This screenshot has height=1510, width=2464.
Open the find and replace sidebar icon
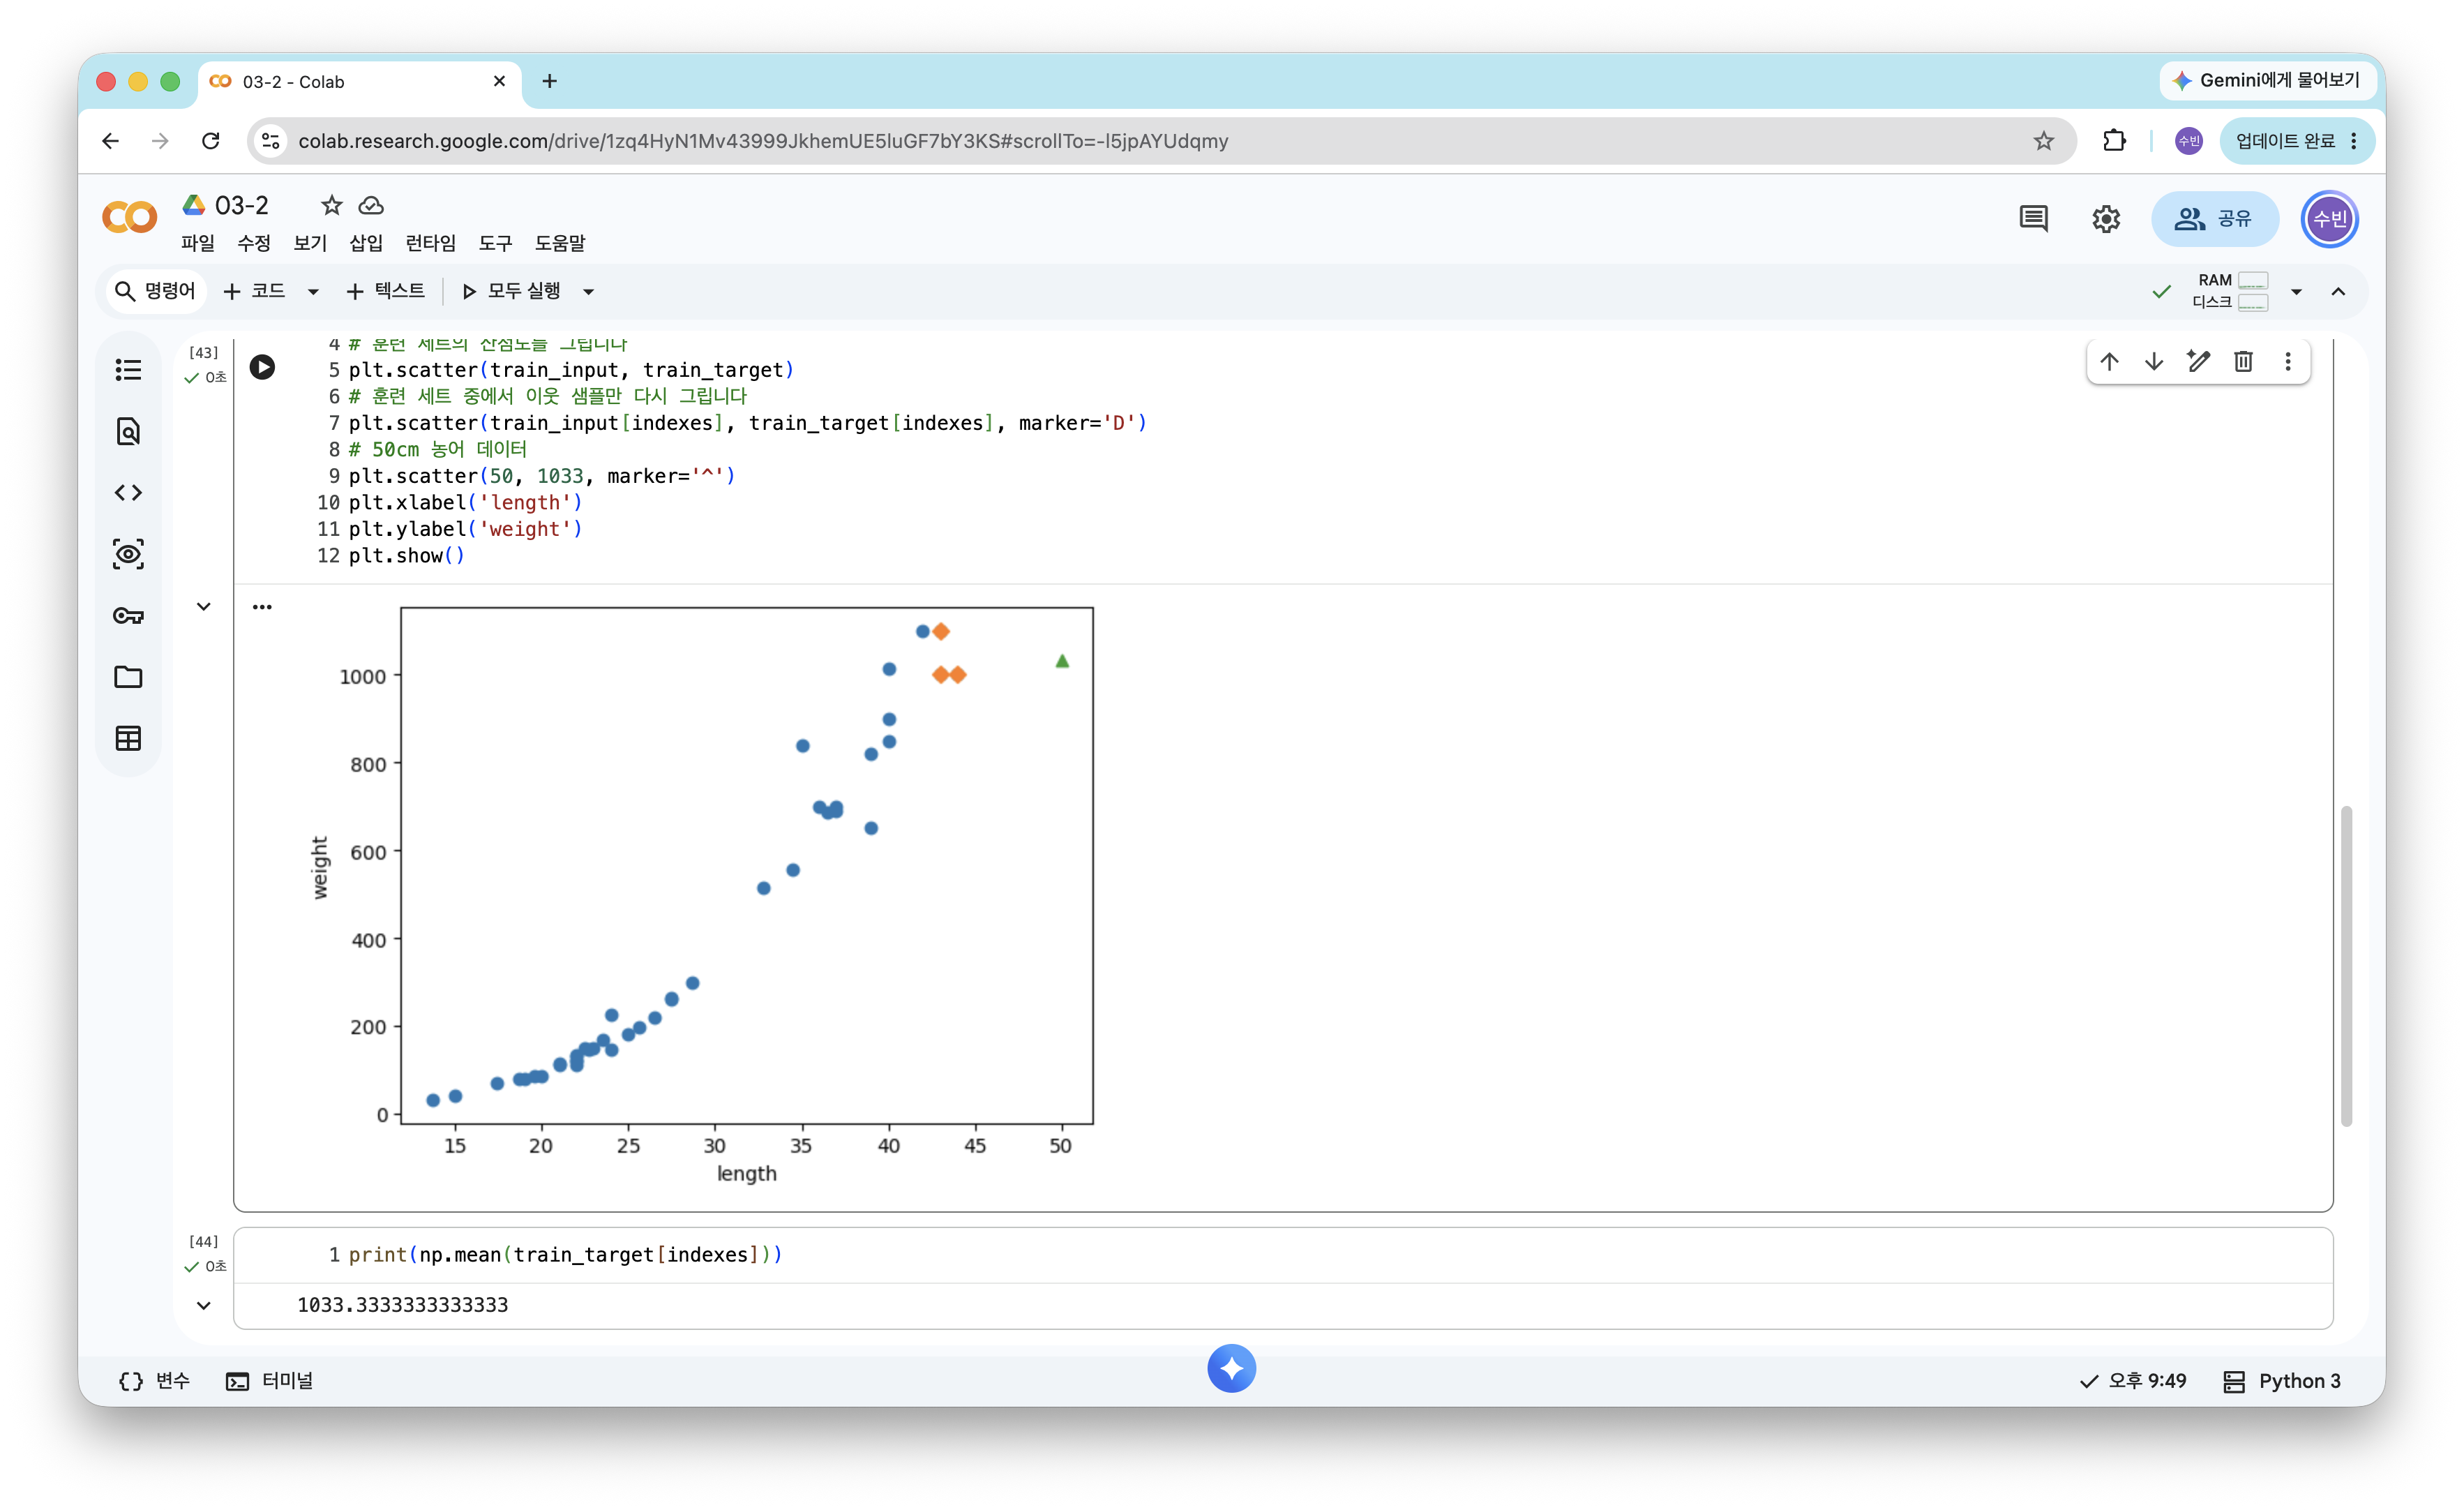click(x=128, y=431)
